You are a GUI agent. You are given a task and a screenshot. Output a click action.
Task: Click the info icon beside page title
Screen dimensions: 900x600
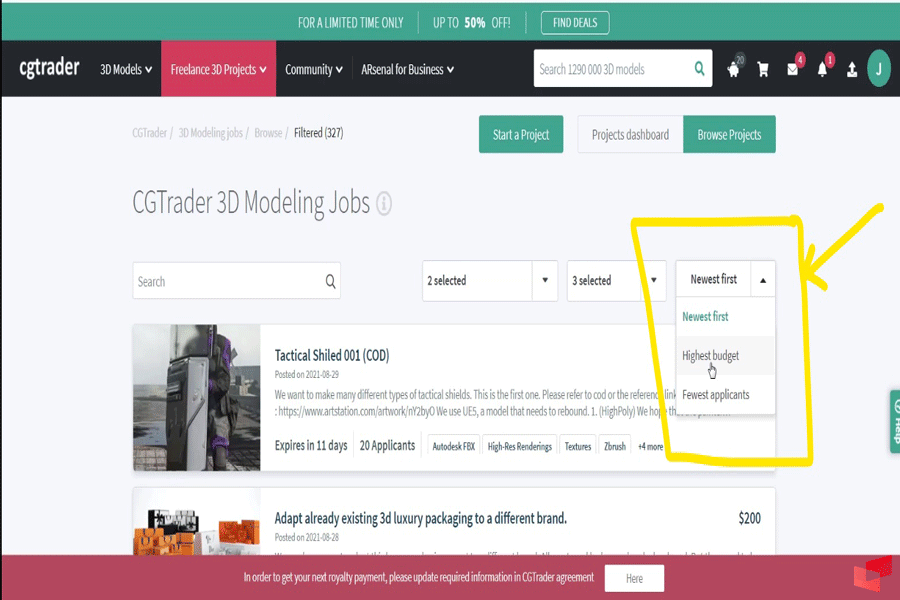[x=383, y=204]
